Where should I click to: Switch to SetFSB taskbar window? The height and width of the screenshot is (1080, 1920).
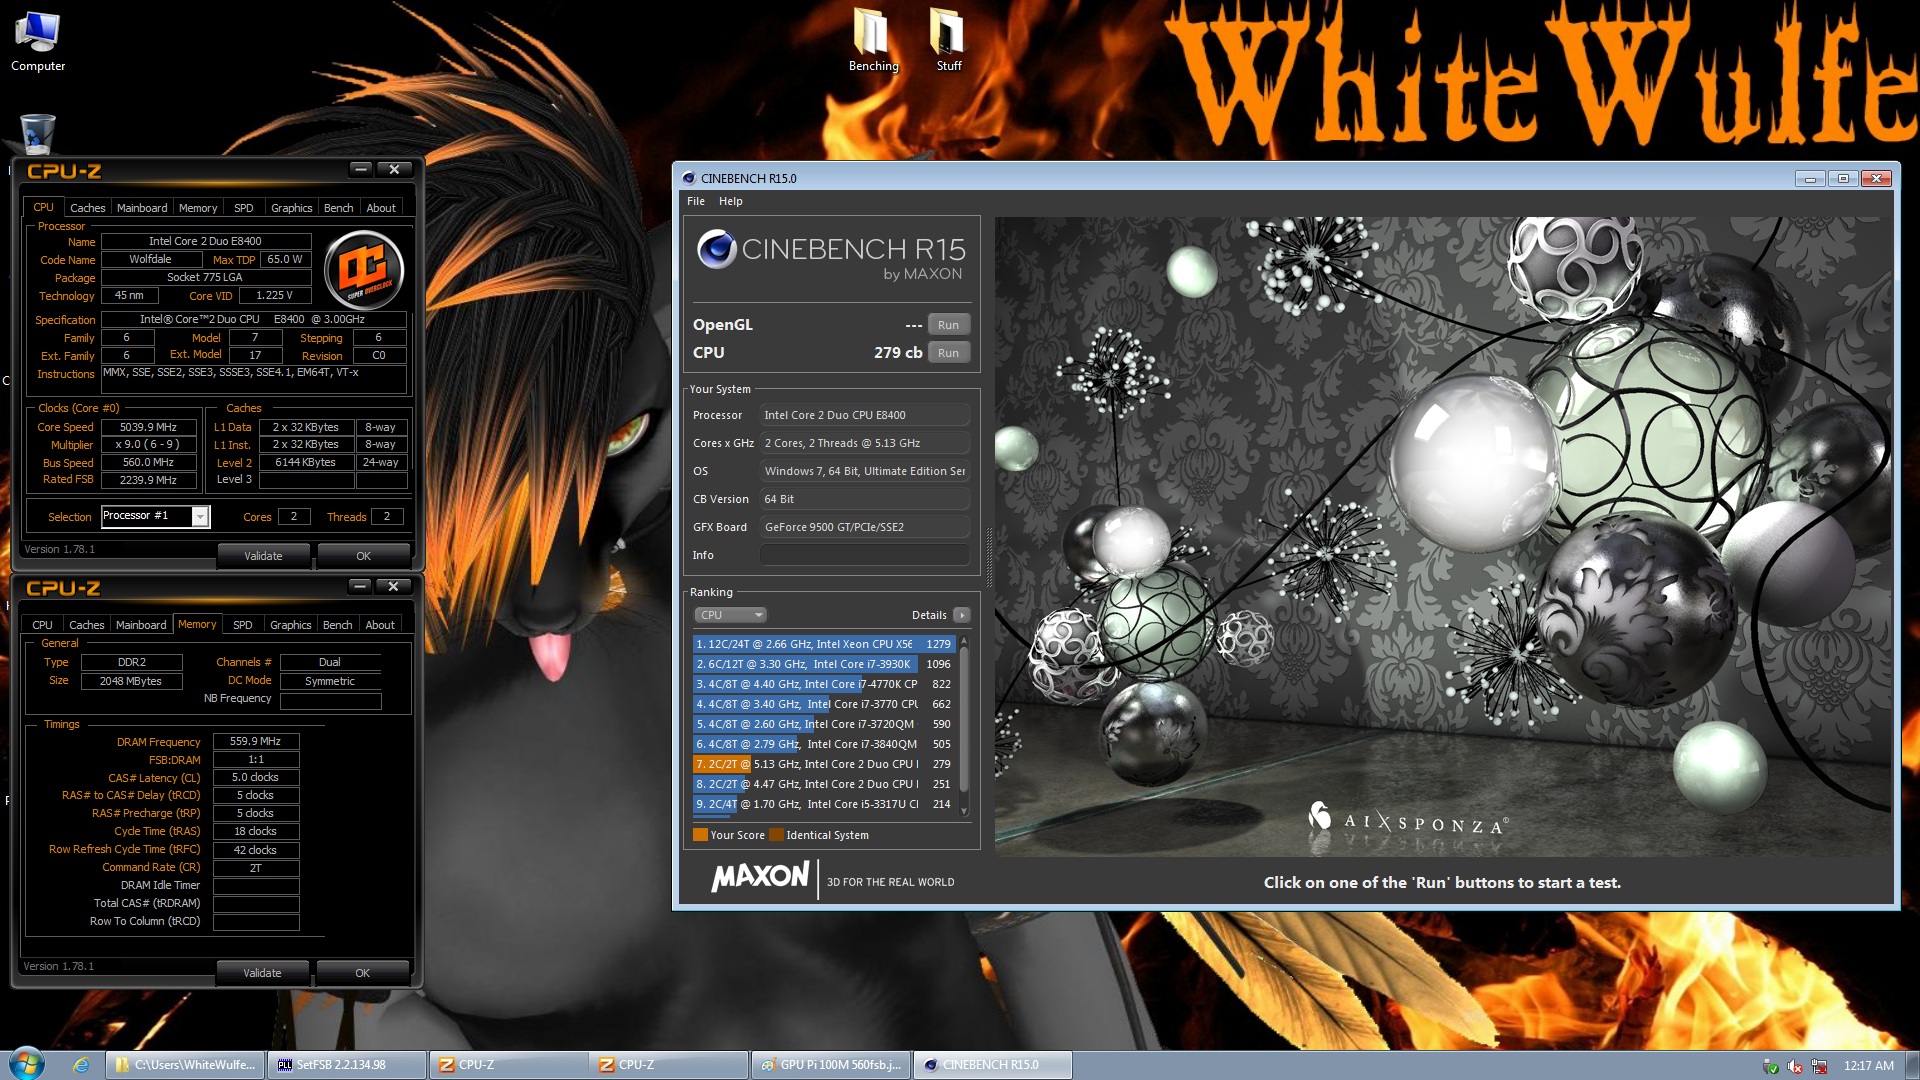(x=346, y=1065)
